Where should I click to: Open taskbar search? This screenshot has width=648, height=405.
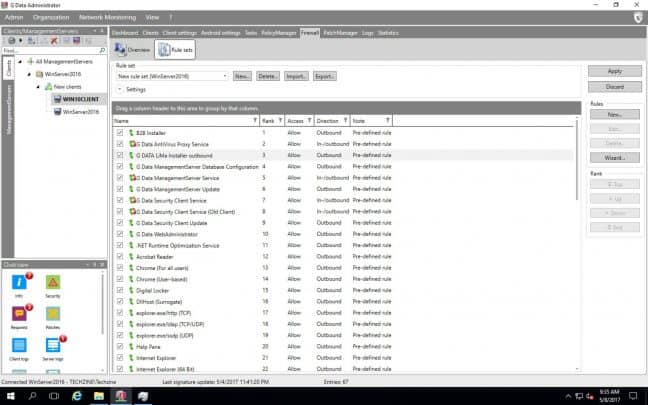pyautogui.click(x=32, y=396)
